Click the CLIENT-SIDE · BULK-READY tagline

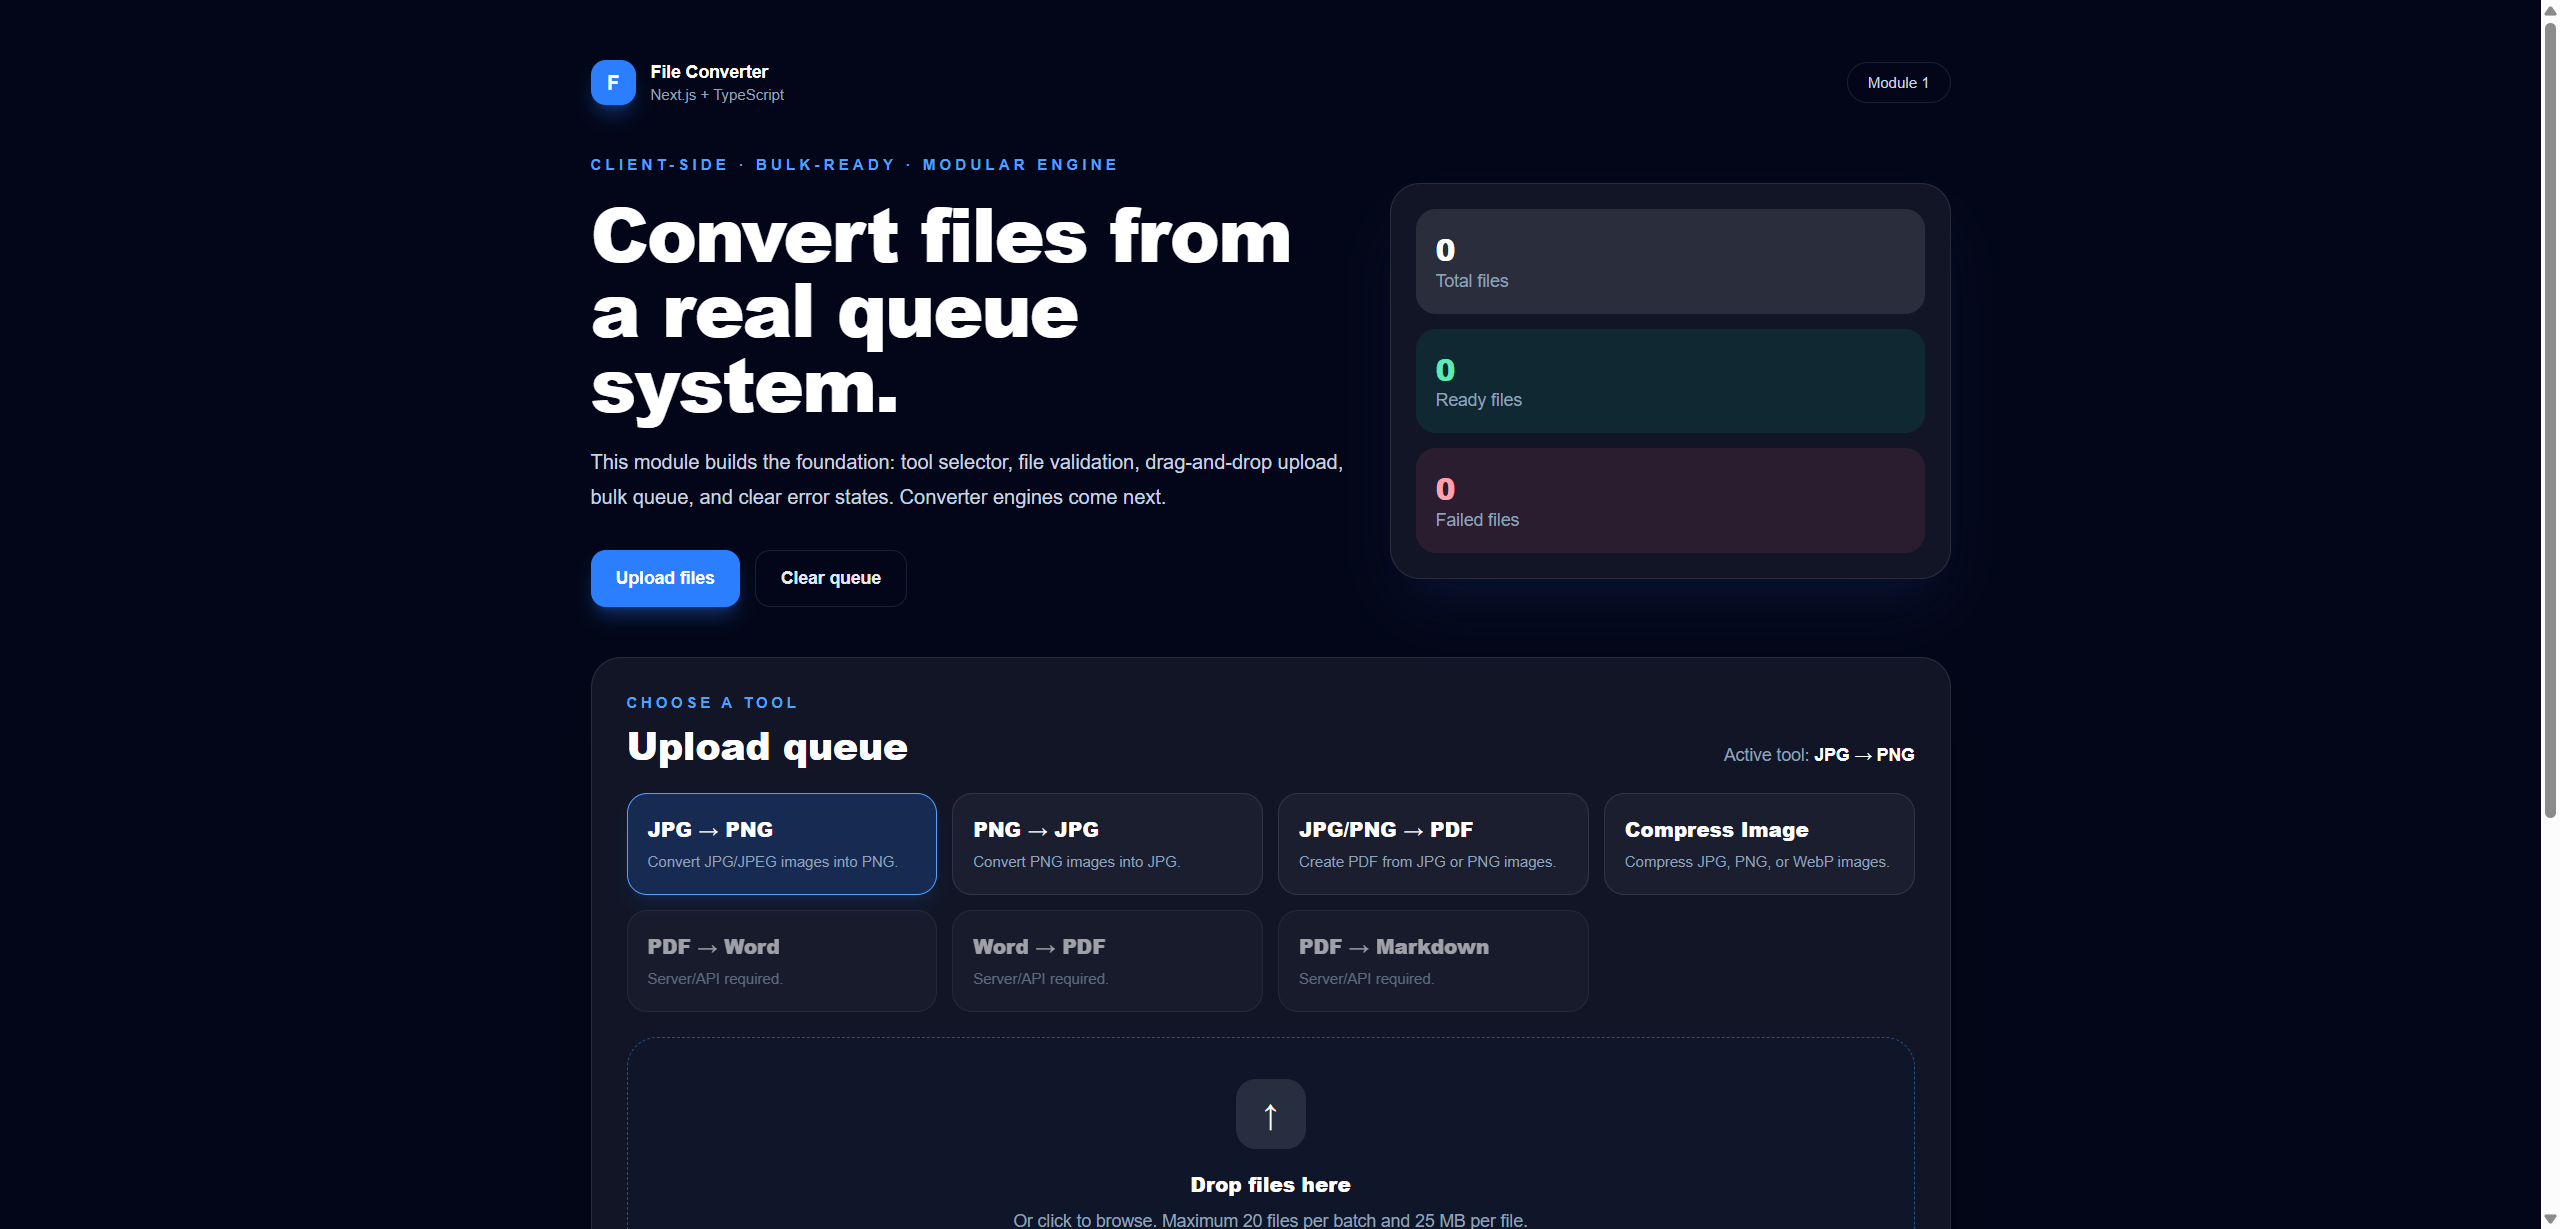coord(854,165)
